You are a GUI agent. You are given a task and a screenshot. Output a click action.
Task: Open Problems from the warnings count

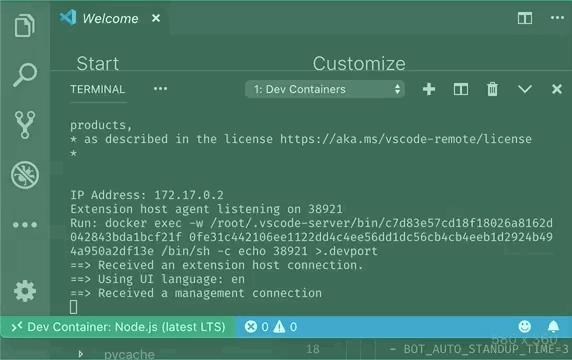pos(285,327)
